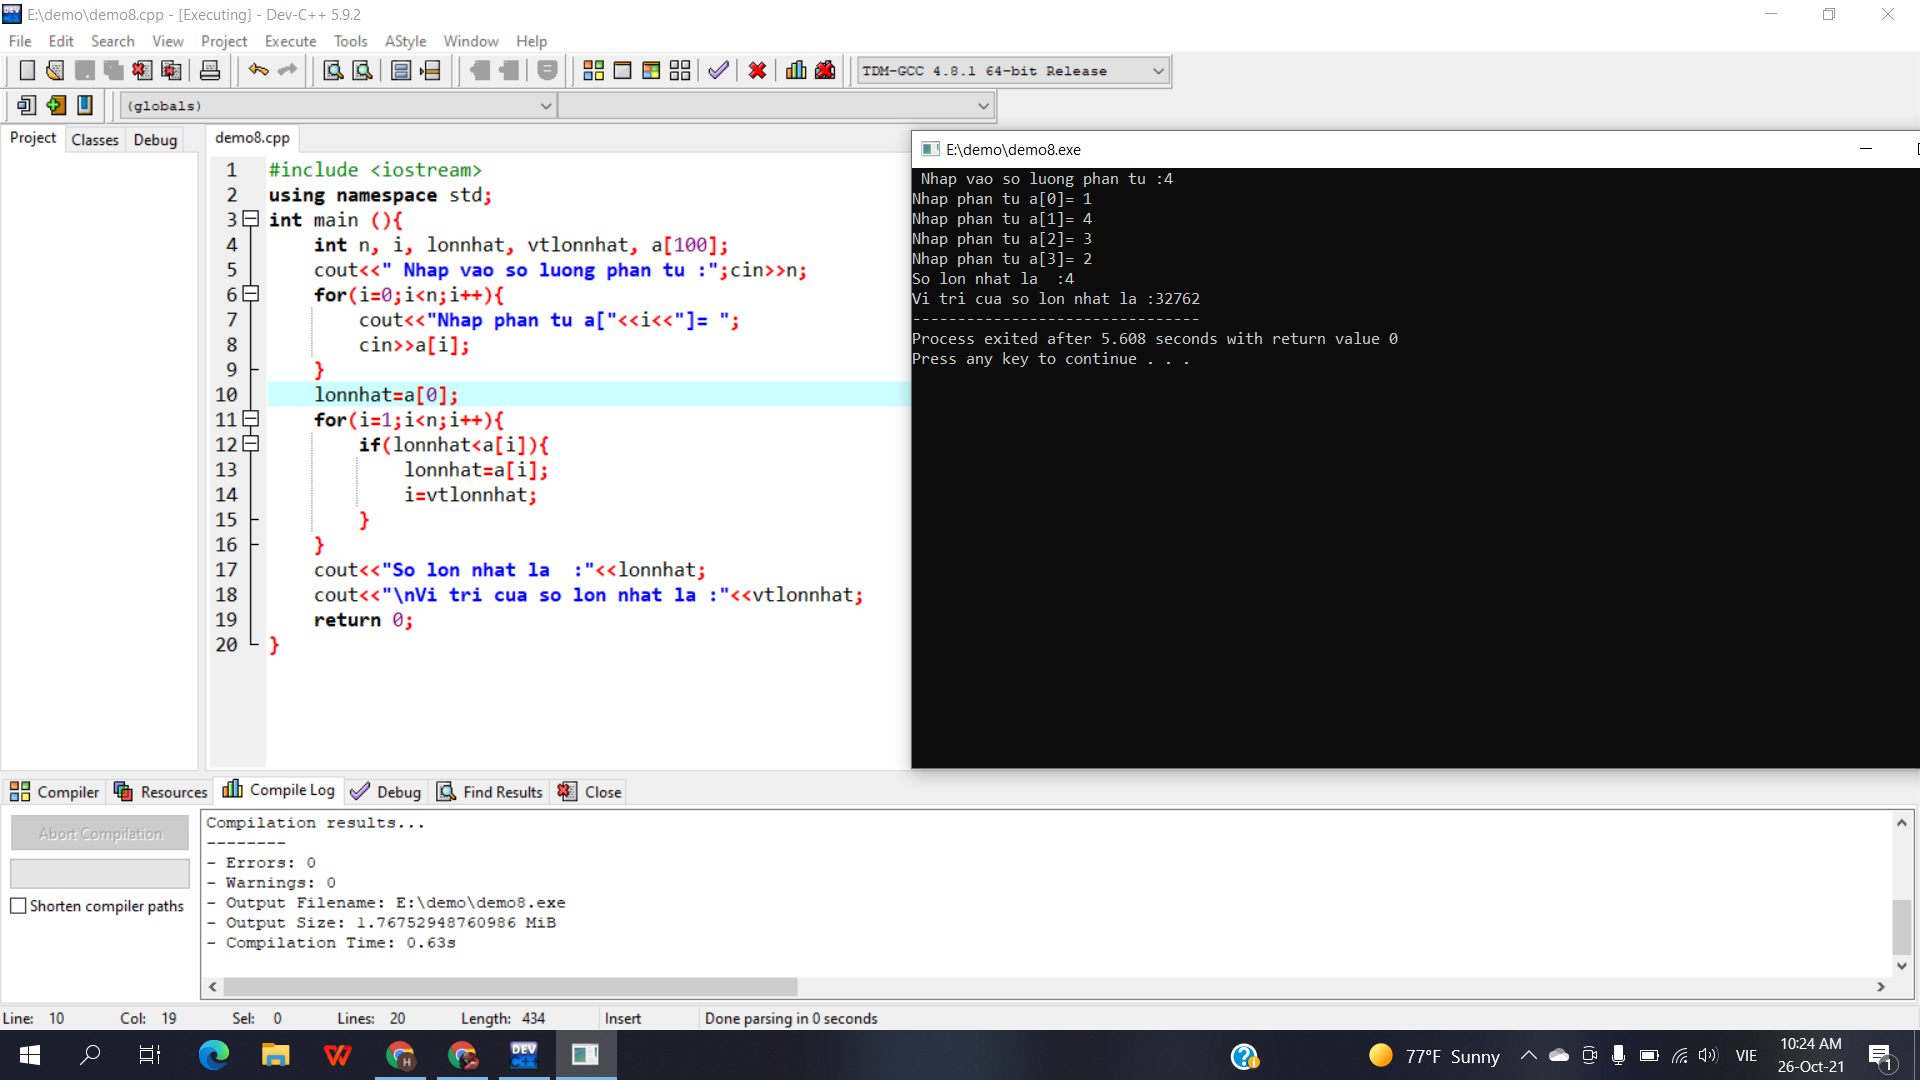Open the Edit menu
1920x1080 pixels.
[61, 41]
